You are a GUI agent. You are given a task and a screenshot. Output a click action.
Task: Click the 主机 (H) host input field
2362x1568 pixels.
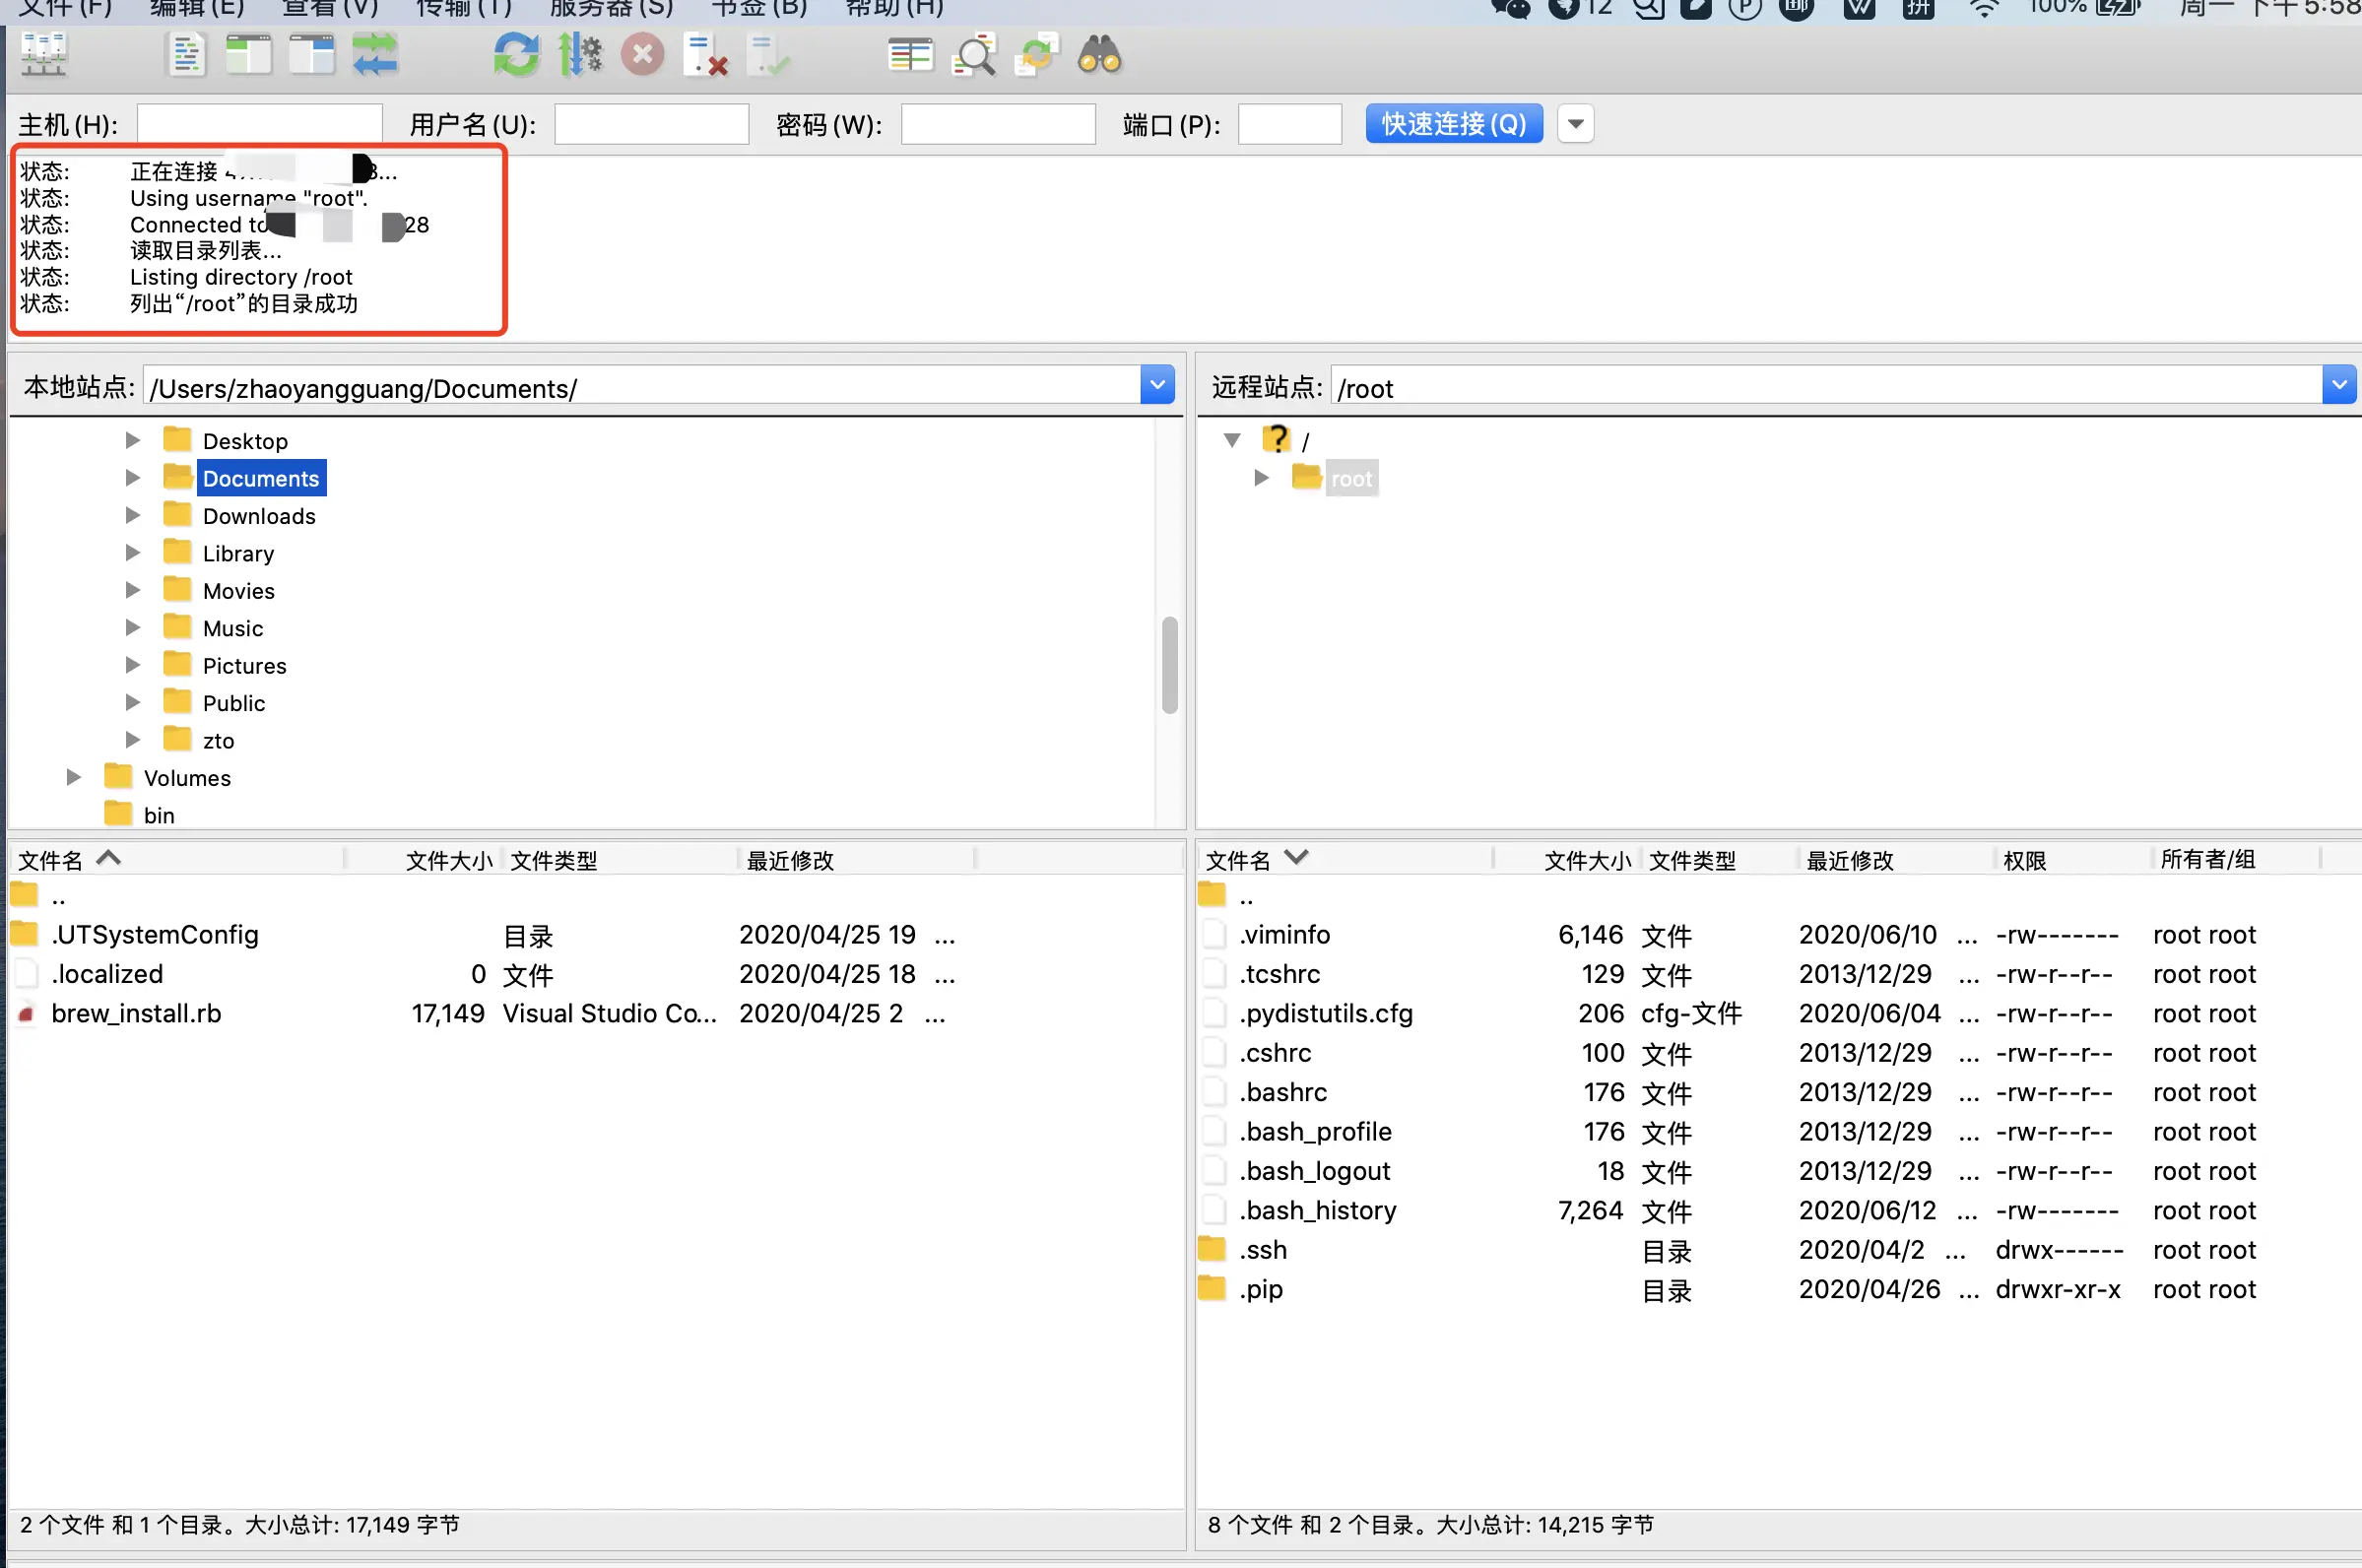click(259, 124)
